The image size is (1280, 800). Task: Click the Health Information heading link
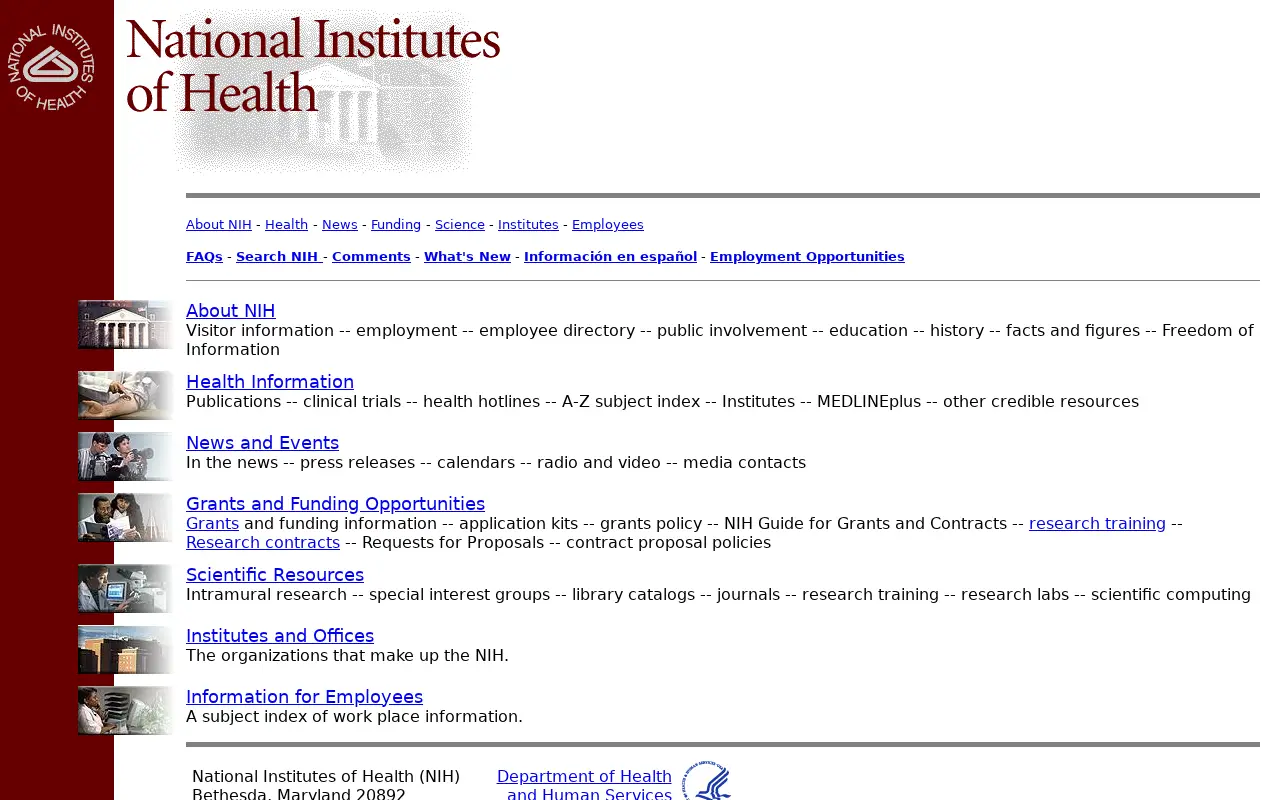pyautogui.click(x=270, y=382)
